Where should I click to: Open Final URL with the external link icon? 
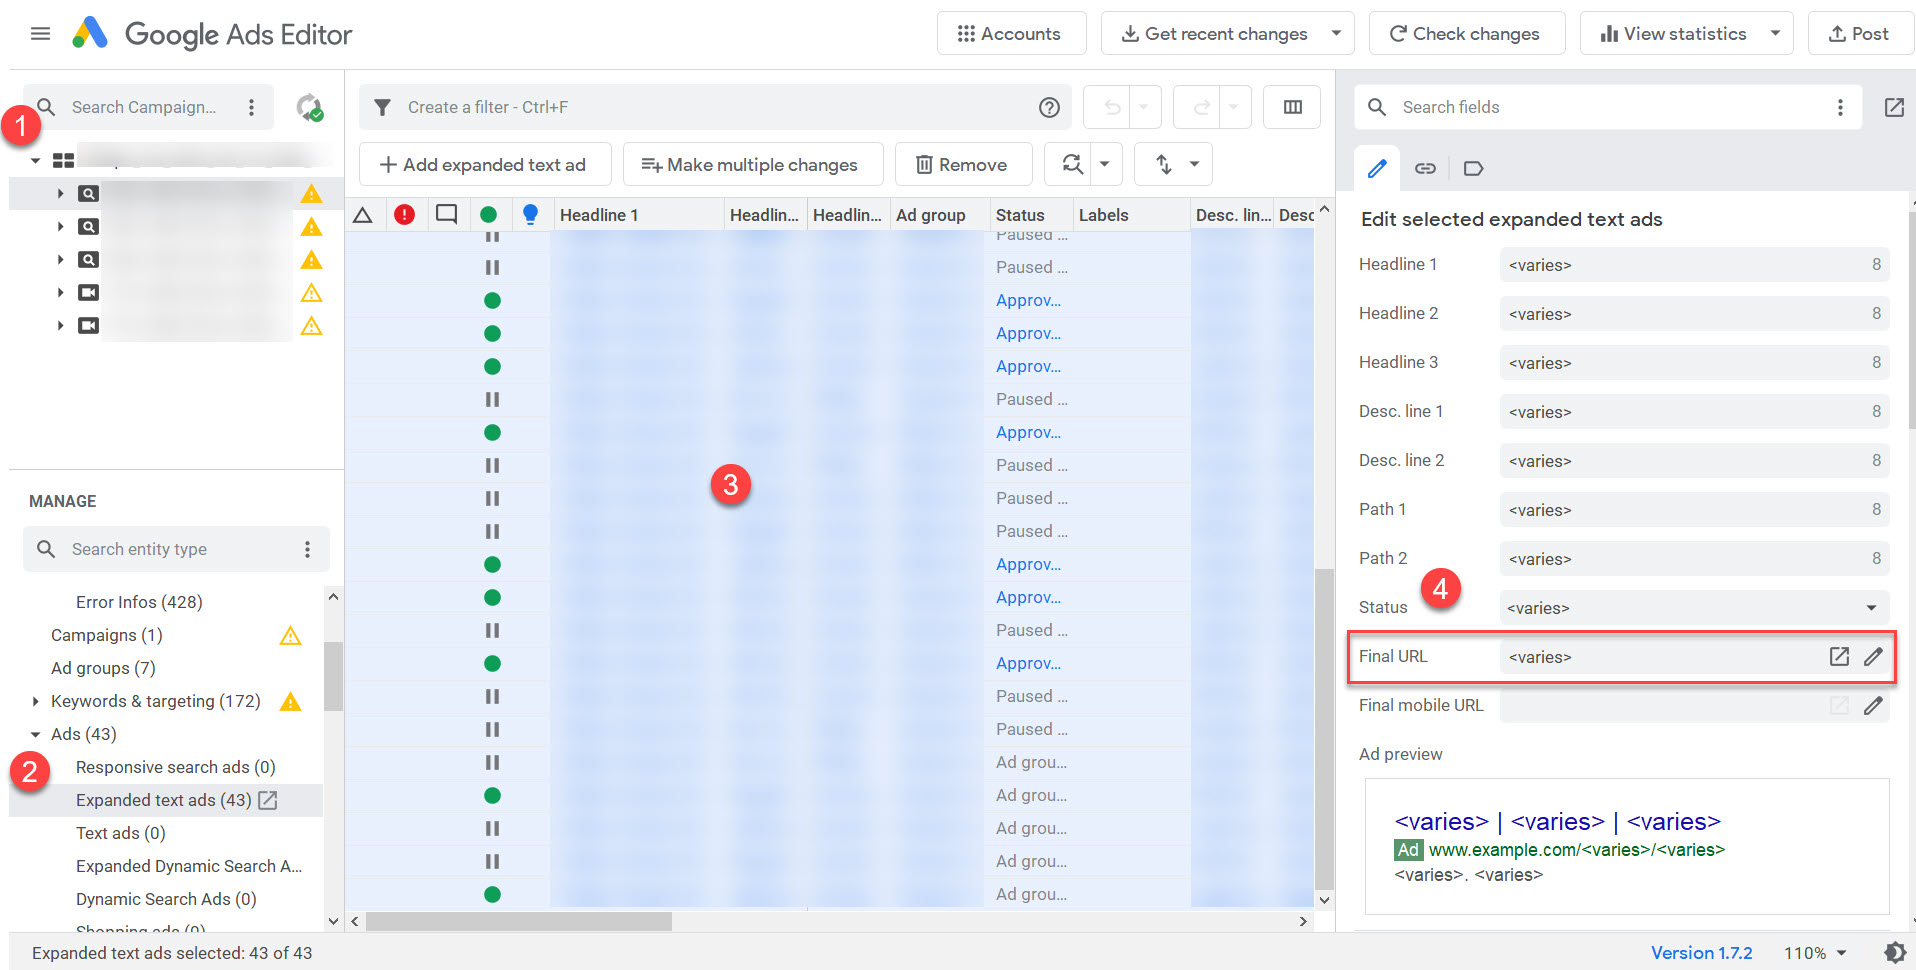click(1839, 656)
